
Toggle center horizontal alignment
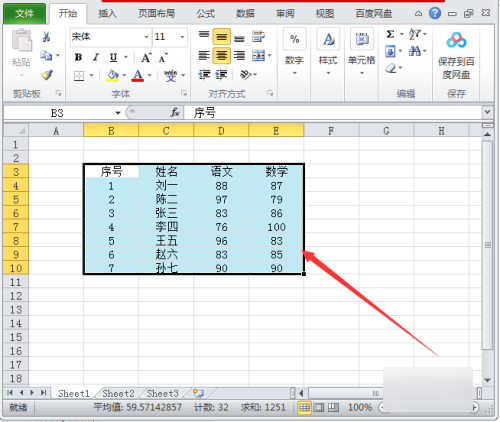221,55
